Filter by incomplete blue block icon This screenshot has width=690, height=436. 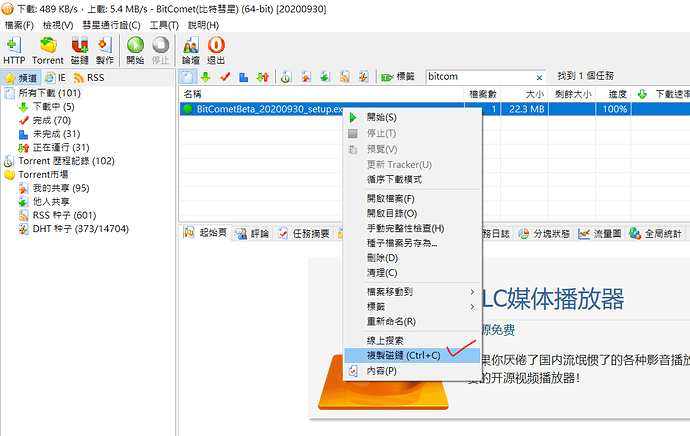pyautogui.click(x=243, y=77)
